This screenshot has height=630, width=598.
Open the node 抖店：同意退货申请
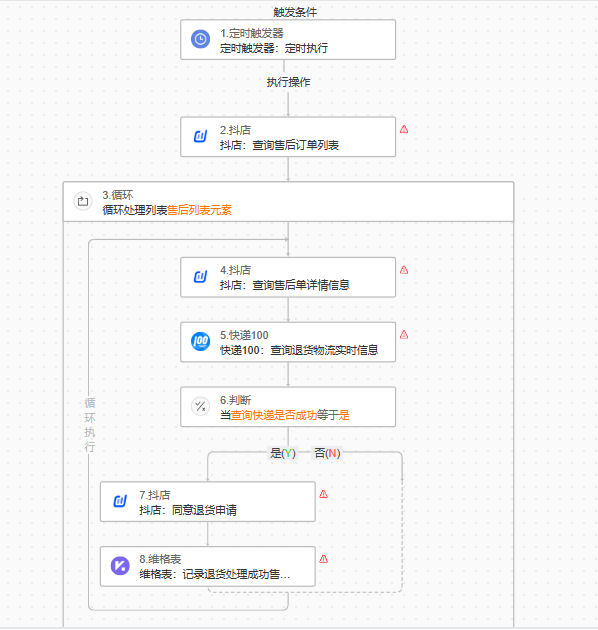[x=207, y=502]
